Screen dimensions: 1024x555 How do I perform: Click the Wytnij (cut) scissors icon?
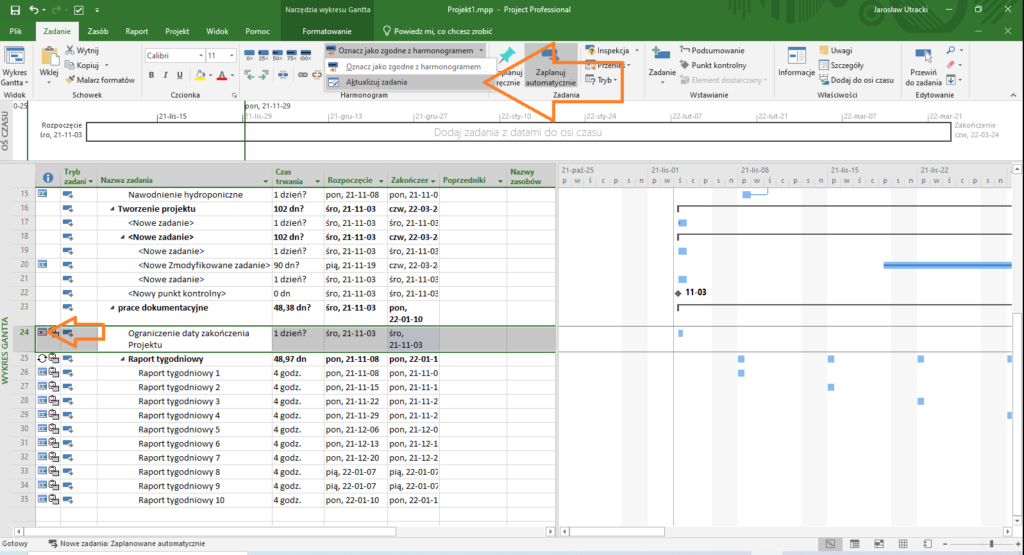pyautogui.click(x=70, y=50)
